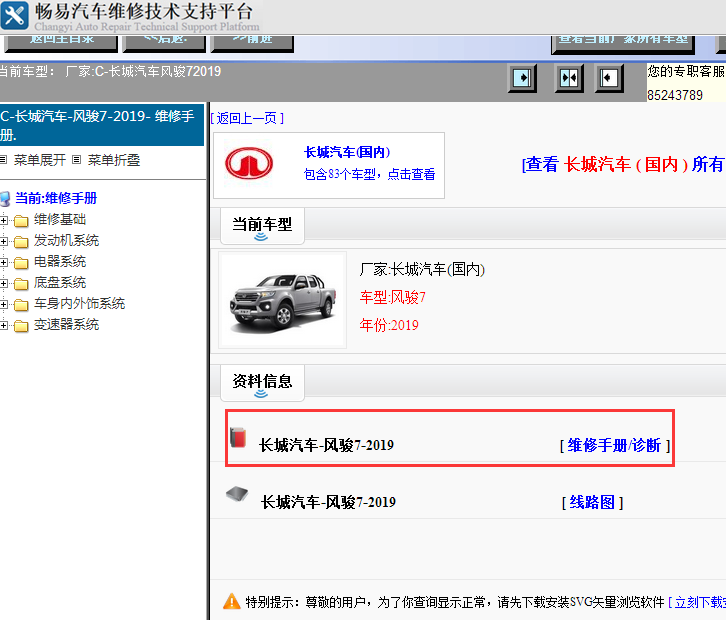Click the folder icon for 变速器系统

tap(21, 326)
